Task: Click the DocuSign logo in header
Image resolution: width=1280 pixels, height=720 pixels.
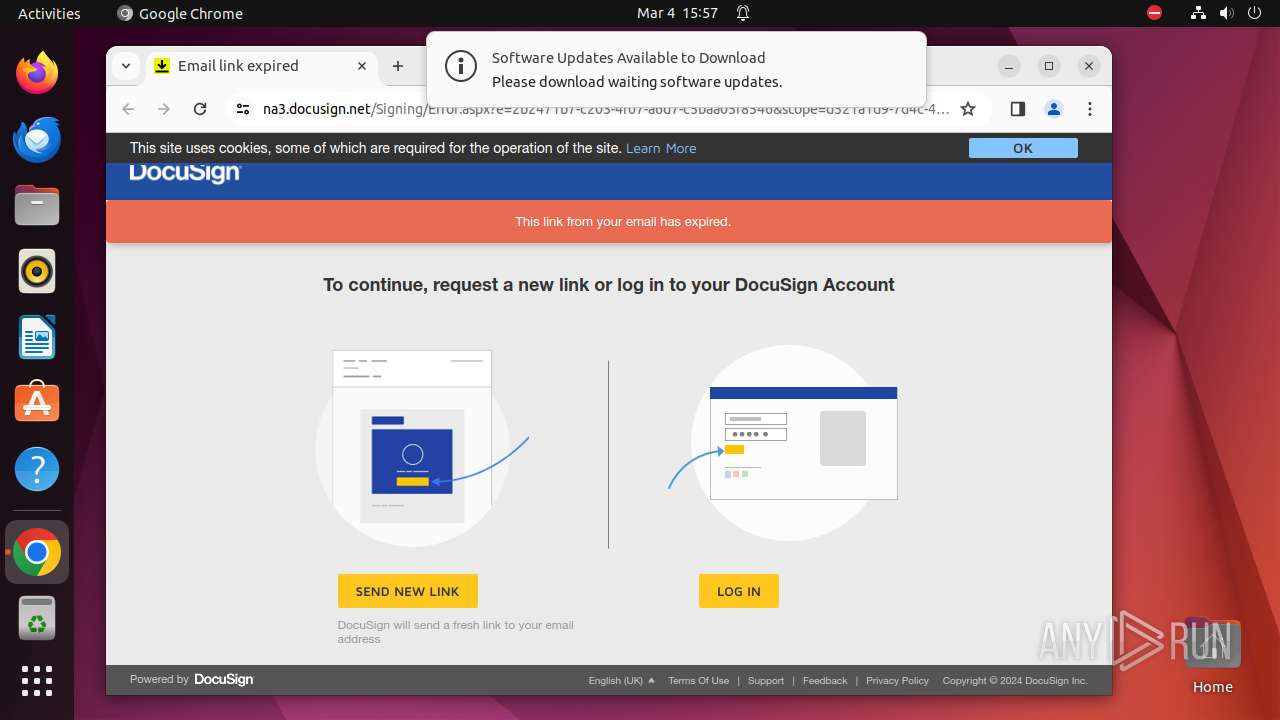Action: (x=185, y=173)
